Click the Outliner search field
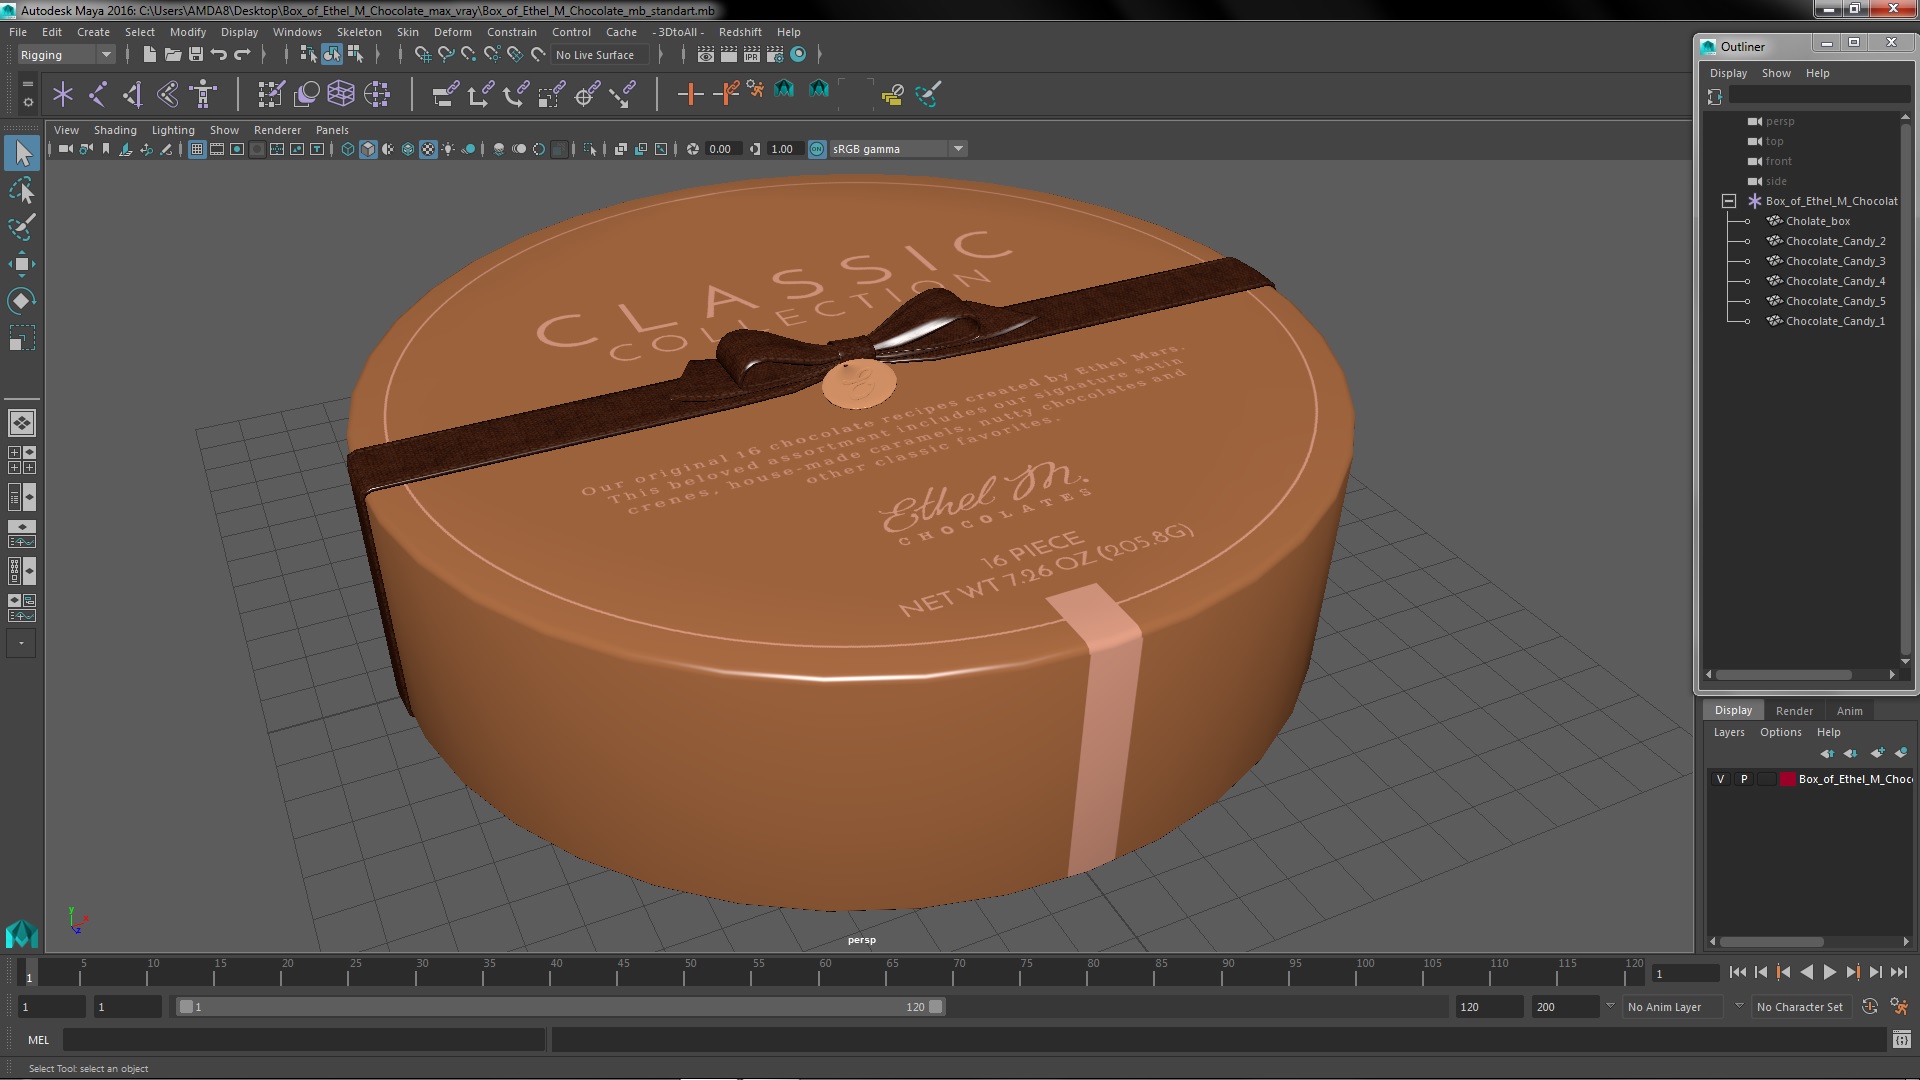 [1819, 95]
